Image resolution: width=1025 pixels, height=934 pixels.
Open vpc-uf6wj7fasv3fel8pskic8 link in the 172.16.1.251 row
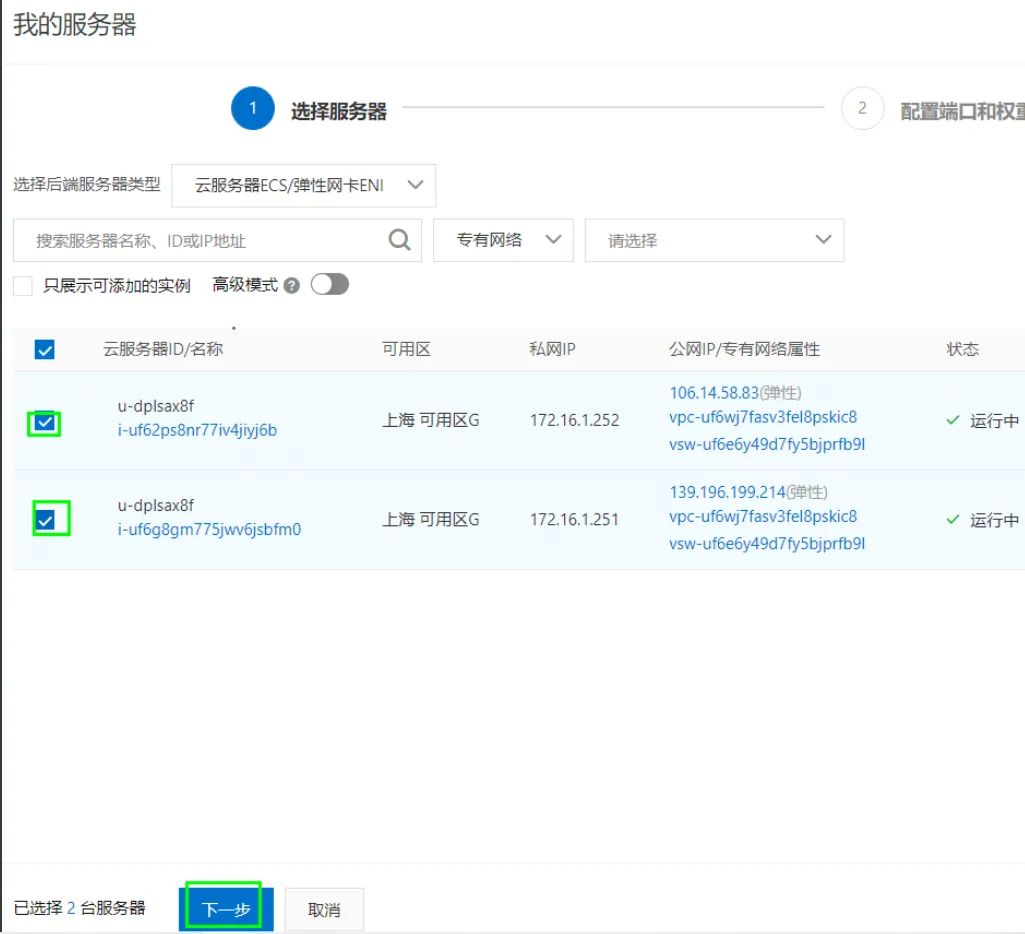point(763,516)
